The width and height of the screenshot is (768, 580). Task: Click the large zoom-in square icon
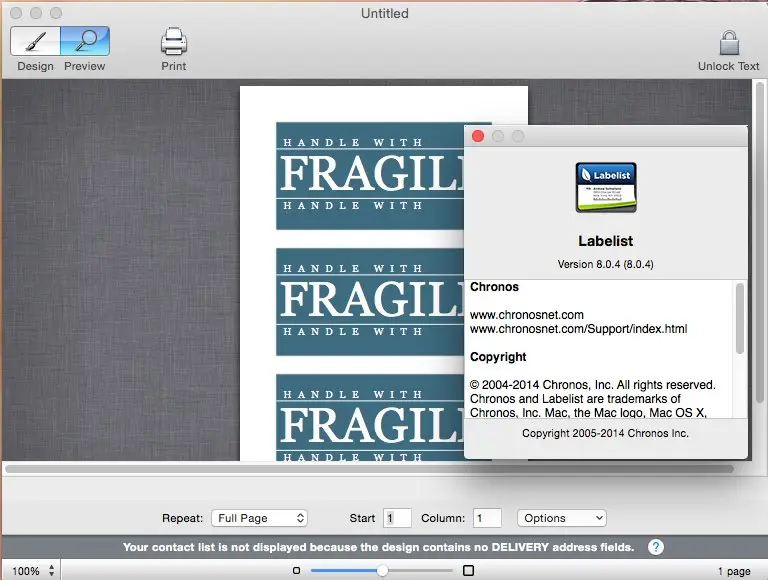tap(468, 570)
